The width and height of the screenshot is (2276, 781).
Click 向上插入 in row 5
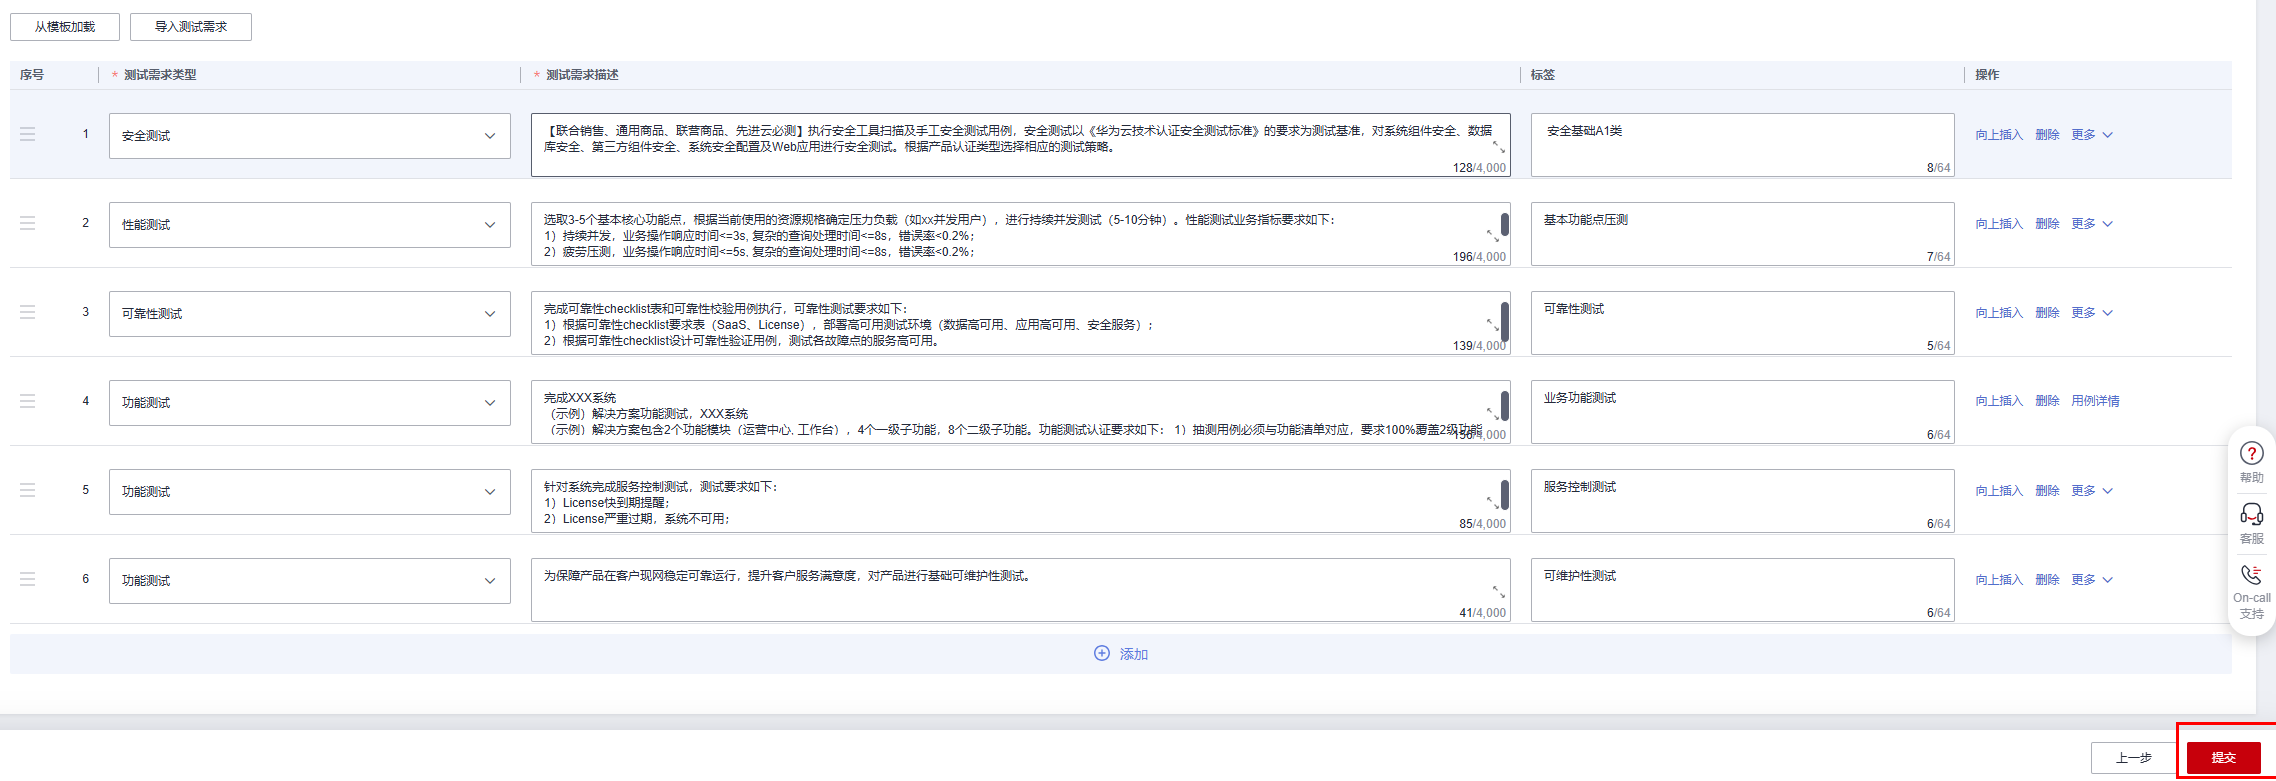(x=1999, y=491)
